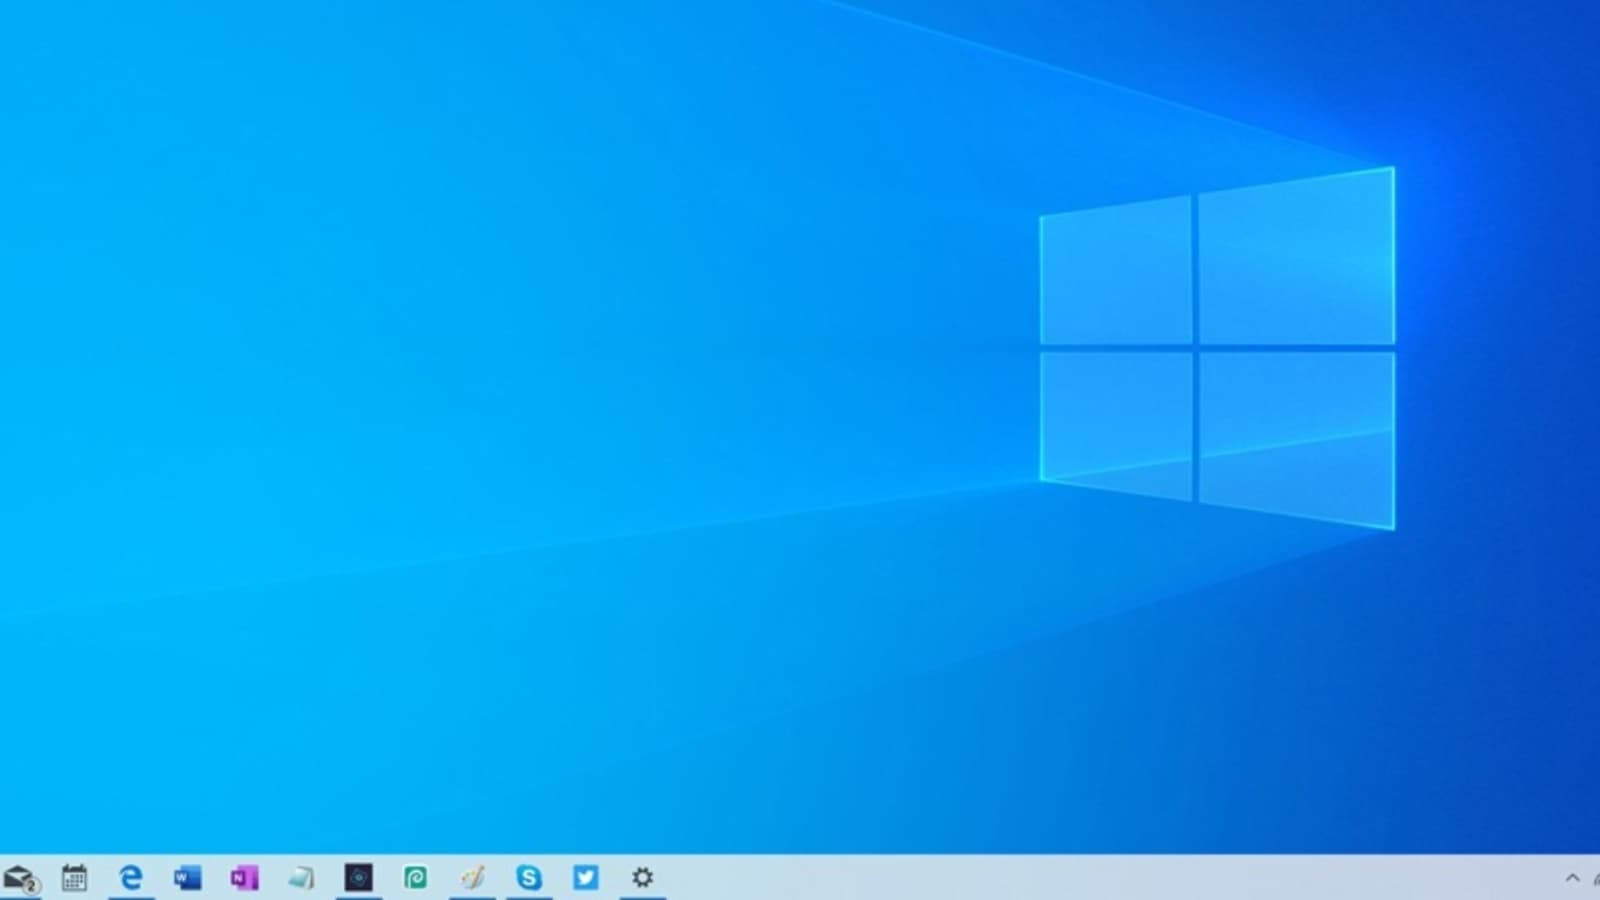Open Twitter from the taskbar
1600x900 pixels.
coord(586,878)
